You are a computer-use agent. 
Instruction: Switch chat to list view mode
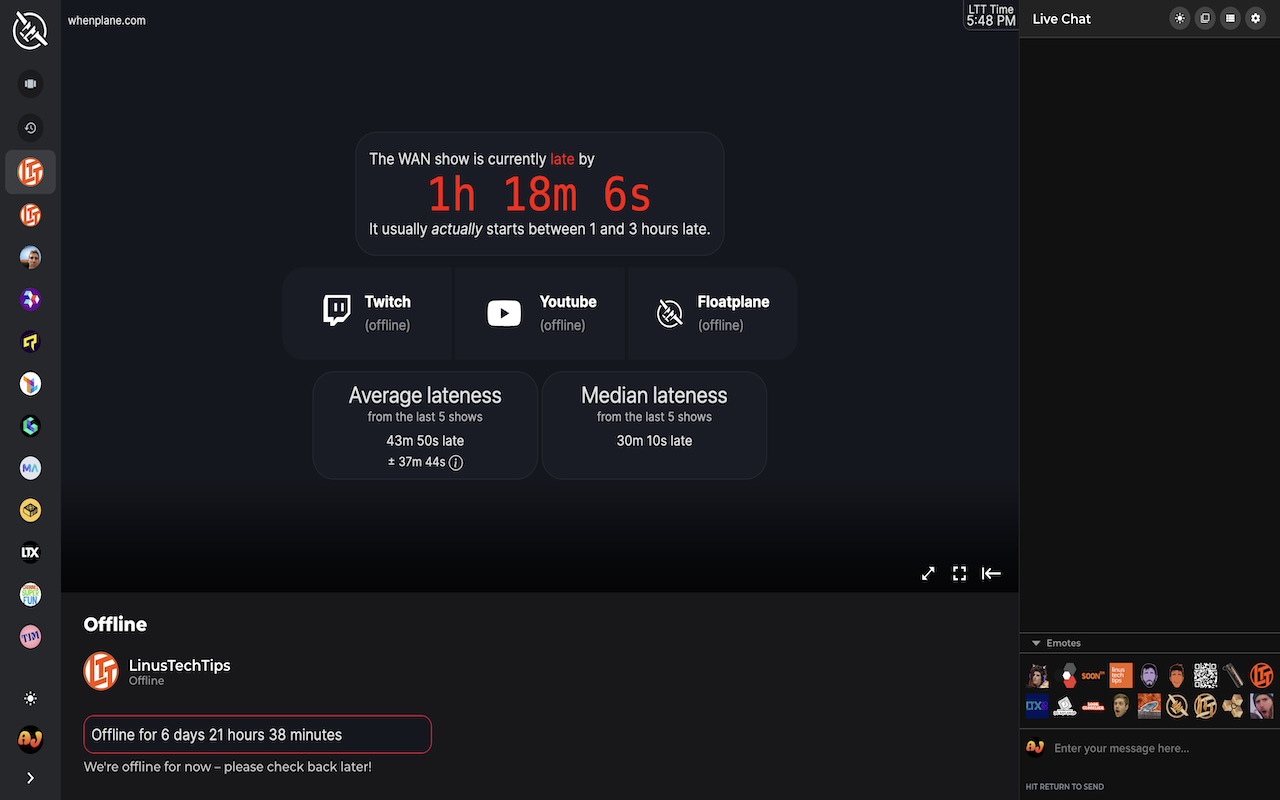click(x=1229, y=18)
